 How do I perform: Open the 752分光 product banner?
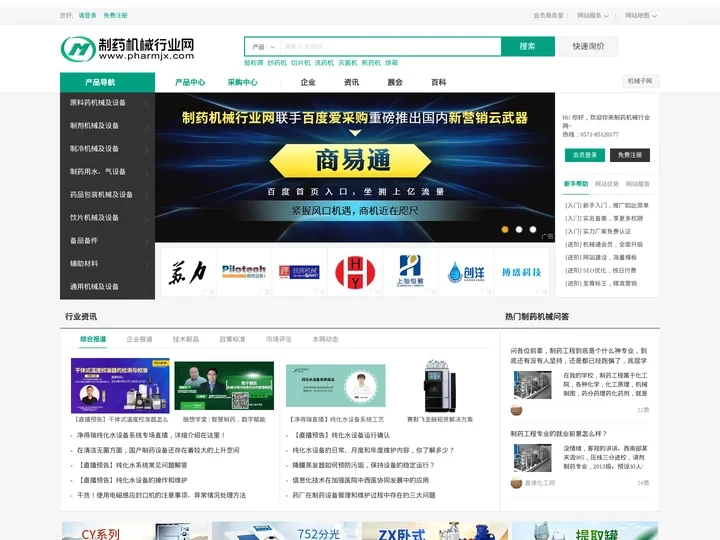[x=285, y=531]
